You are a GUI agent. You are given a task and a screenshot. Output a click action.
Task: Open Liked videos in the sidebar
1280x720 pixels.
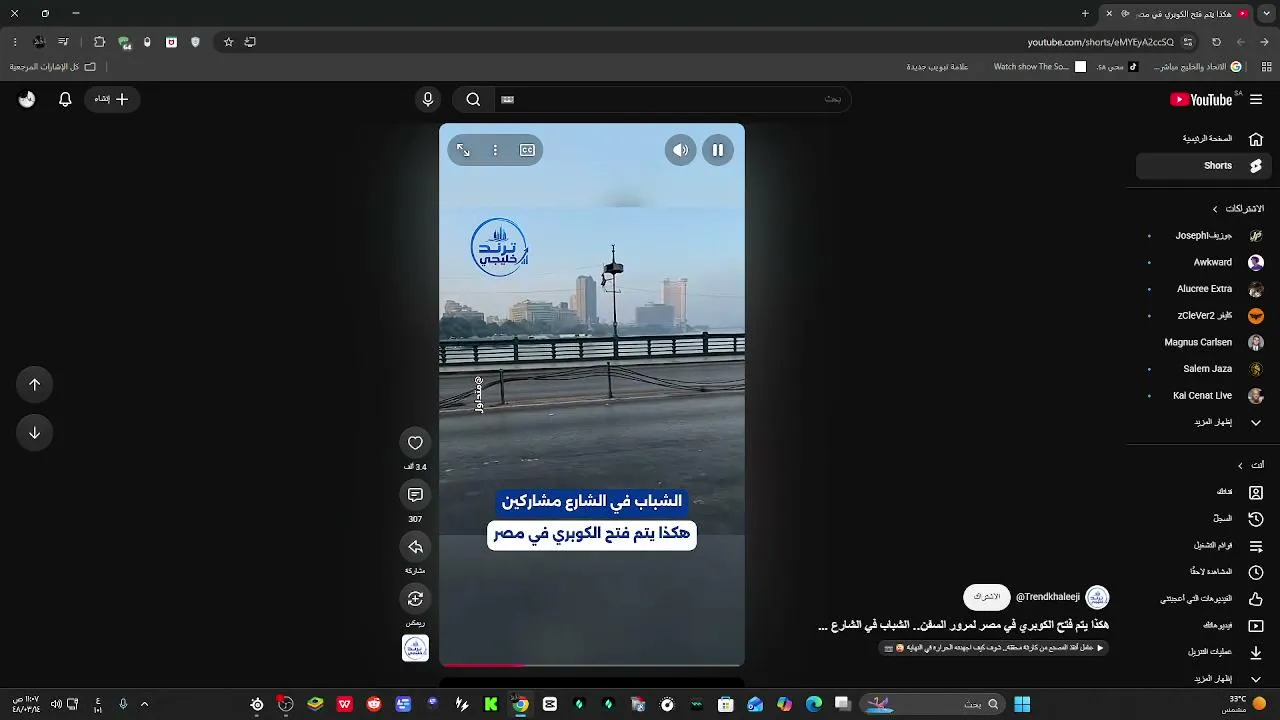click(1204, 599)
